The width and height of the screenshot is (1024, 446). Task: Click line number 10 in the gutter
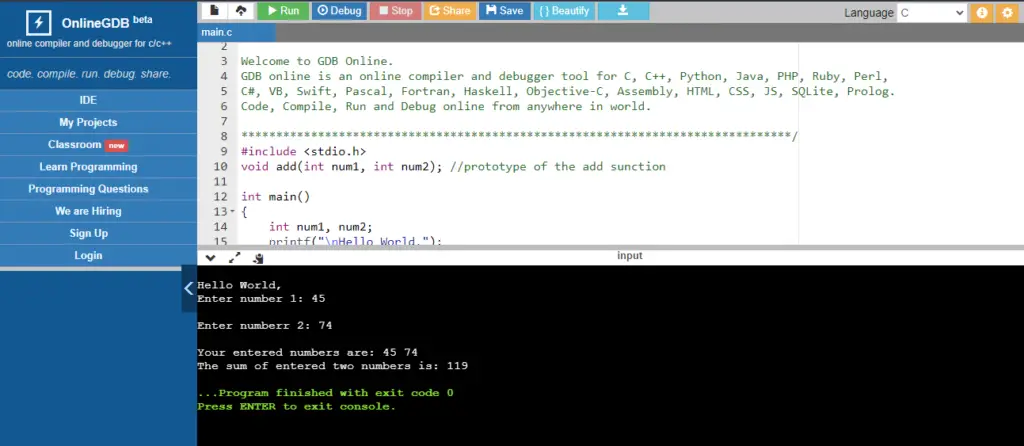tap(221, 167)
